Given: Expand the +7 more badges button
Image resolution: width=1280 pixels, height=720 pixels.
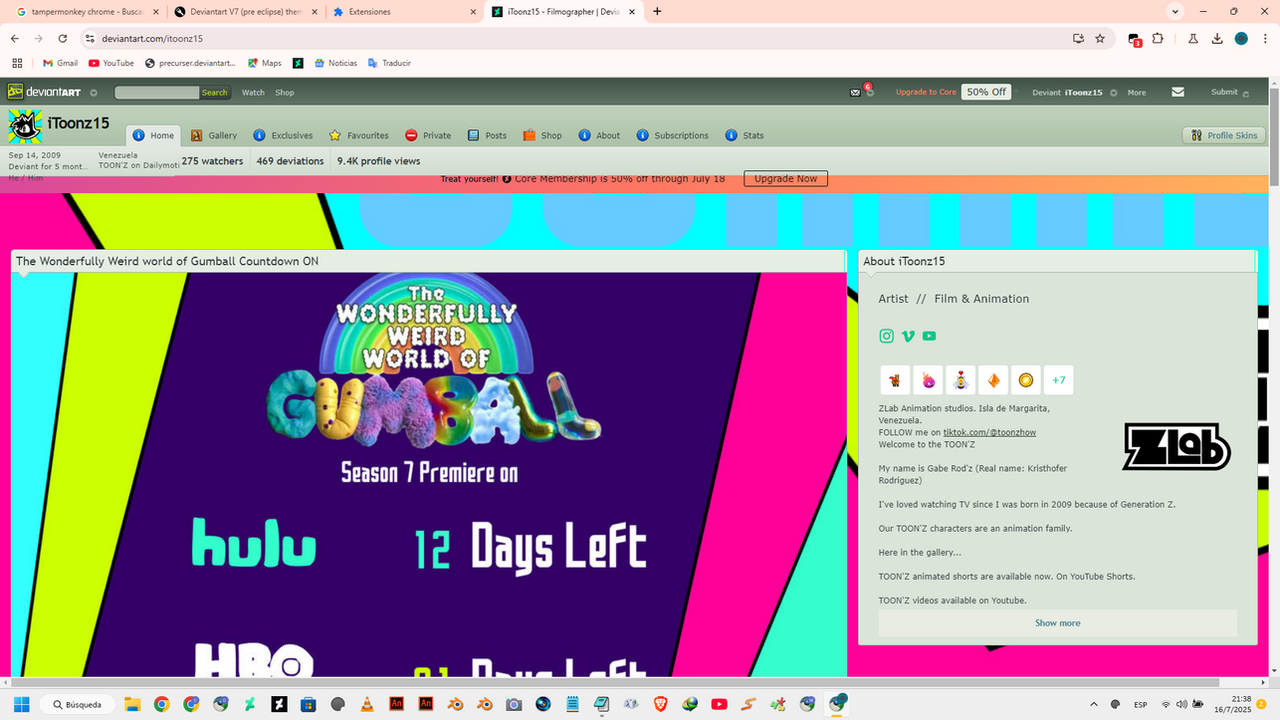Looking at the screenshot, I should tap(1059, 380).
